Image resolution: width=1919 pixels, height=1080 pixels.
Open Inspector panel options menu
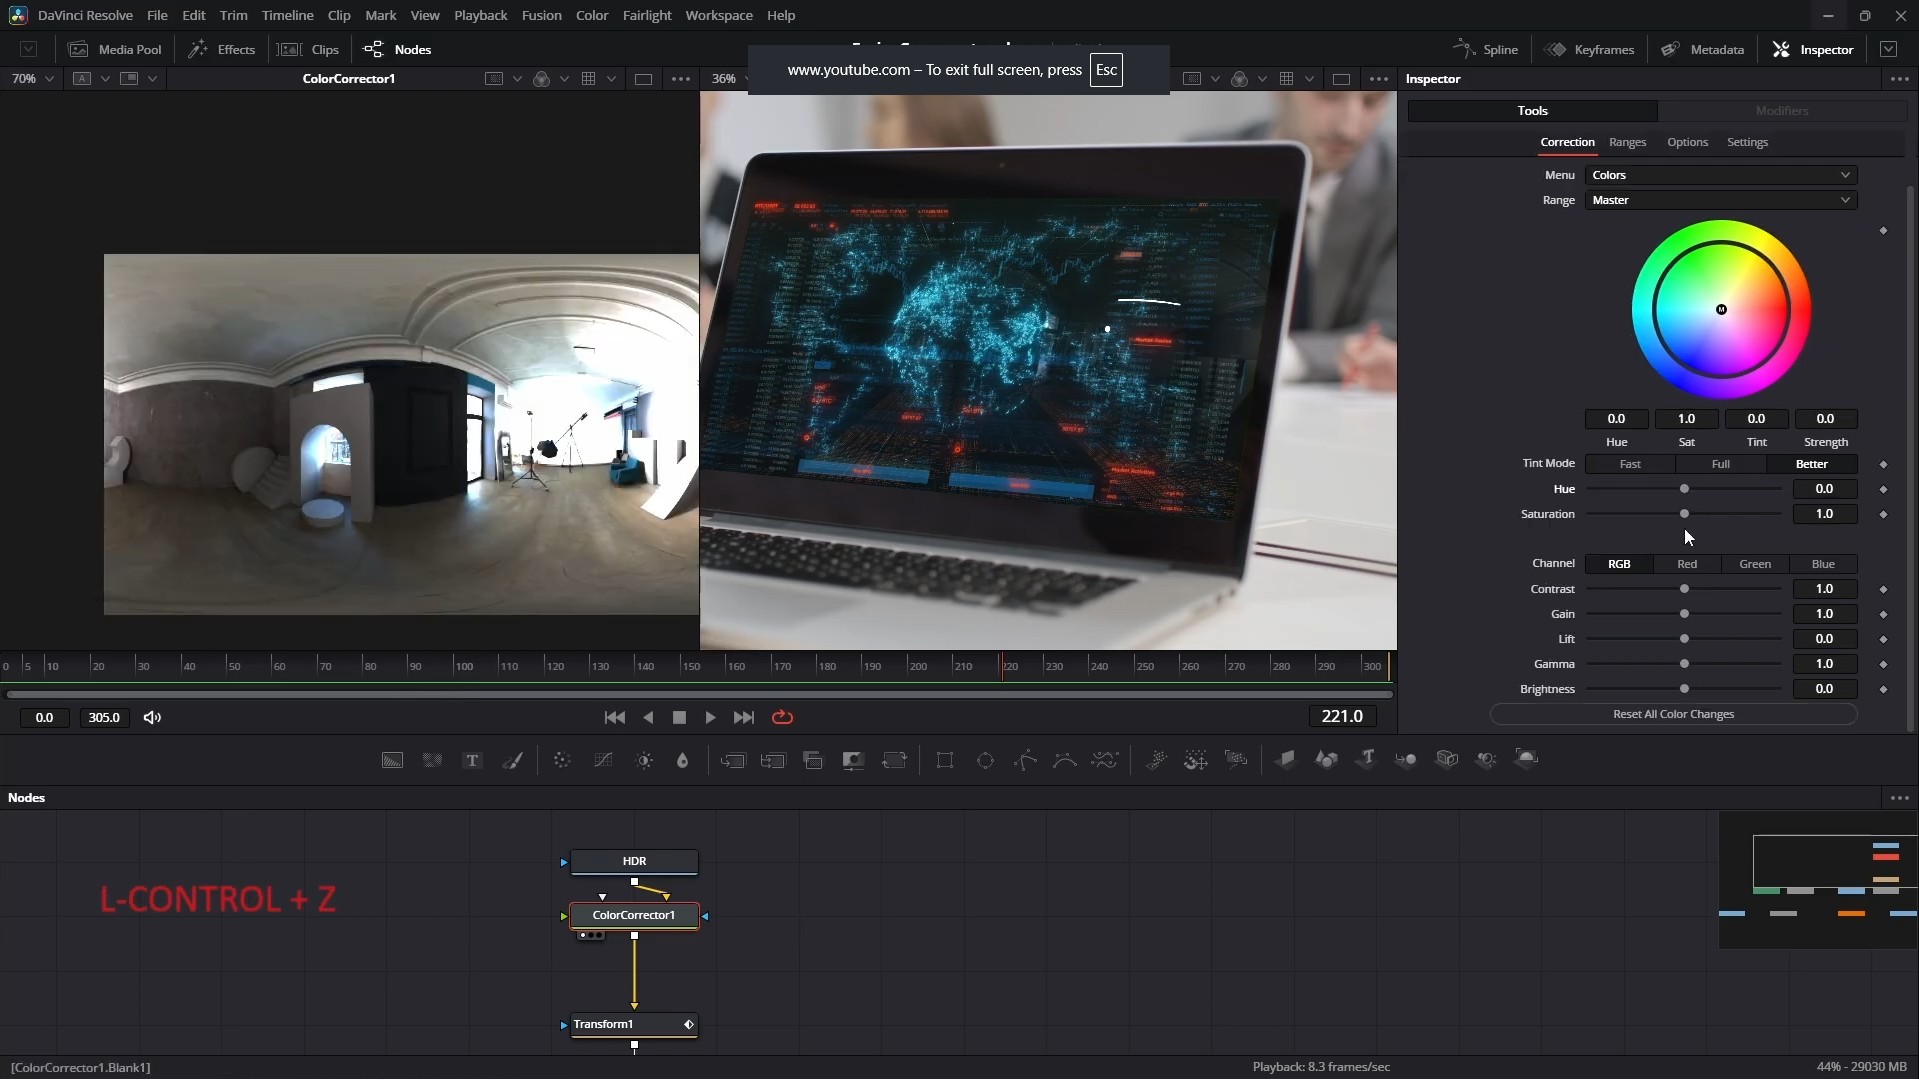pyautogui.click(x=1899, y=79)
